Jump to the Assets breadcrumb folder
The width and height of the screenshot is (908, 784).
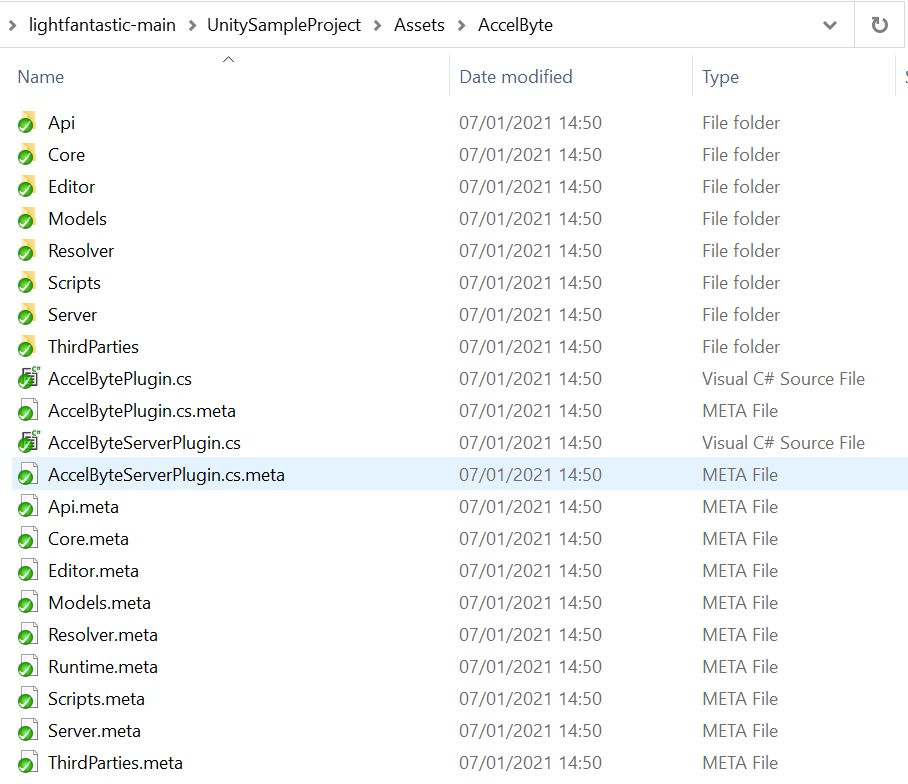419,25
